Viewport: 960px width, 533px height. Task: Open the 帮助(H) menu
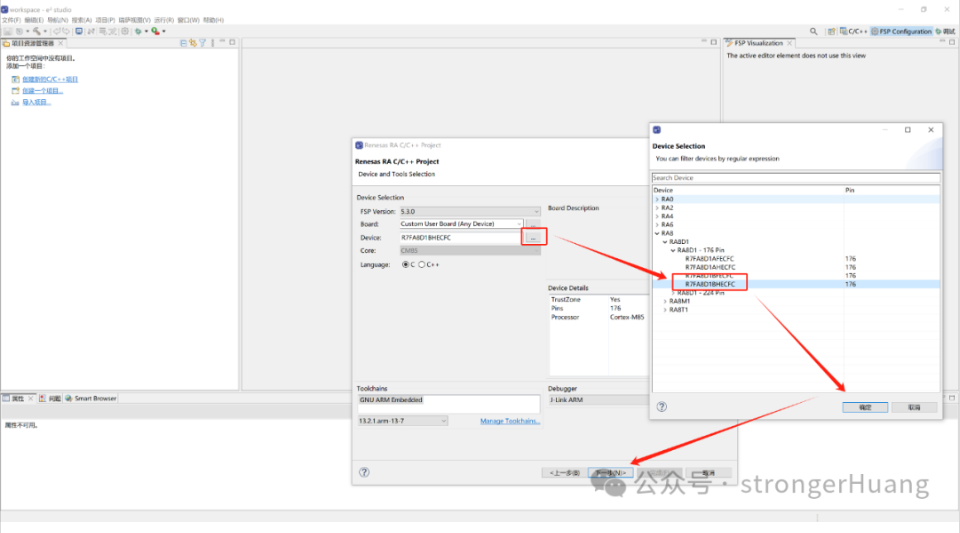[213, 20]
